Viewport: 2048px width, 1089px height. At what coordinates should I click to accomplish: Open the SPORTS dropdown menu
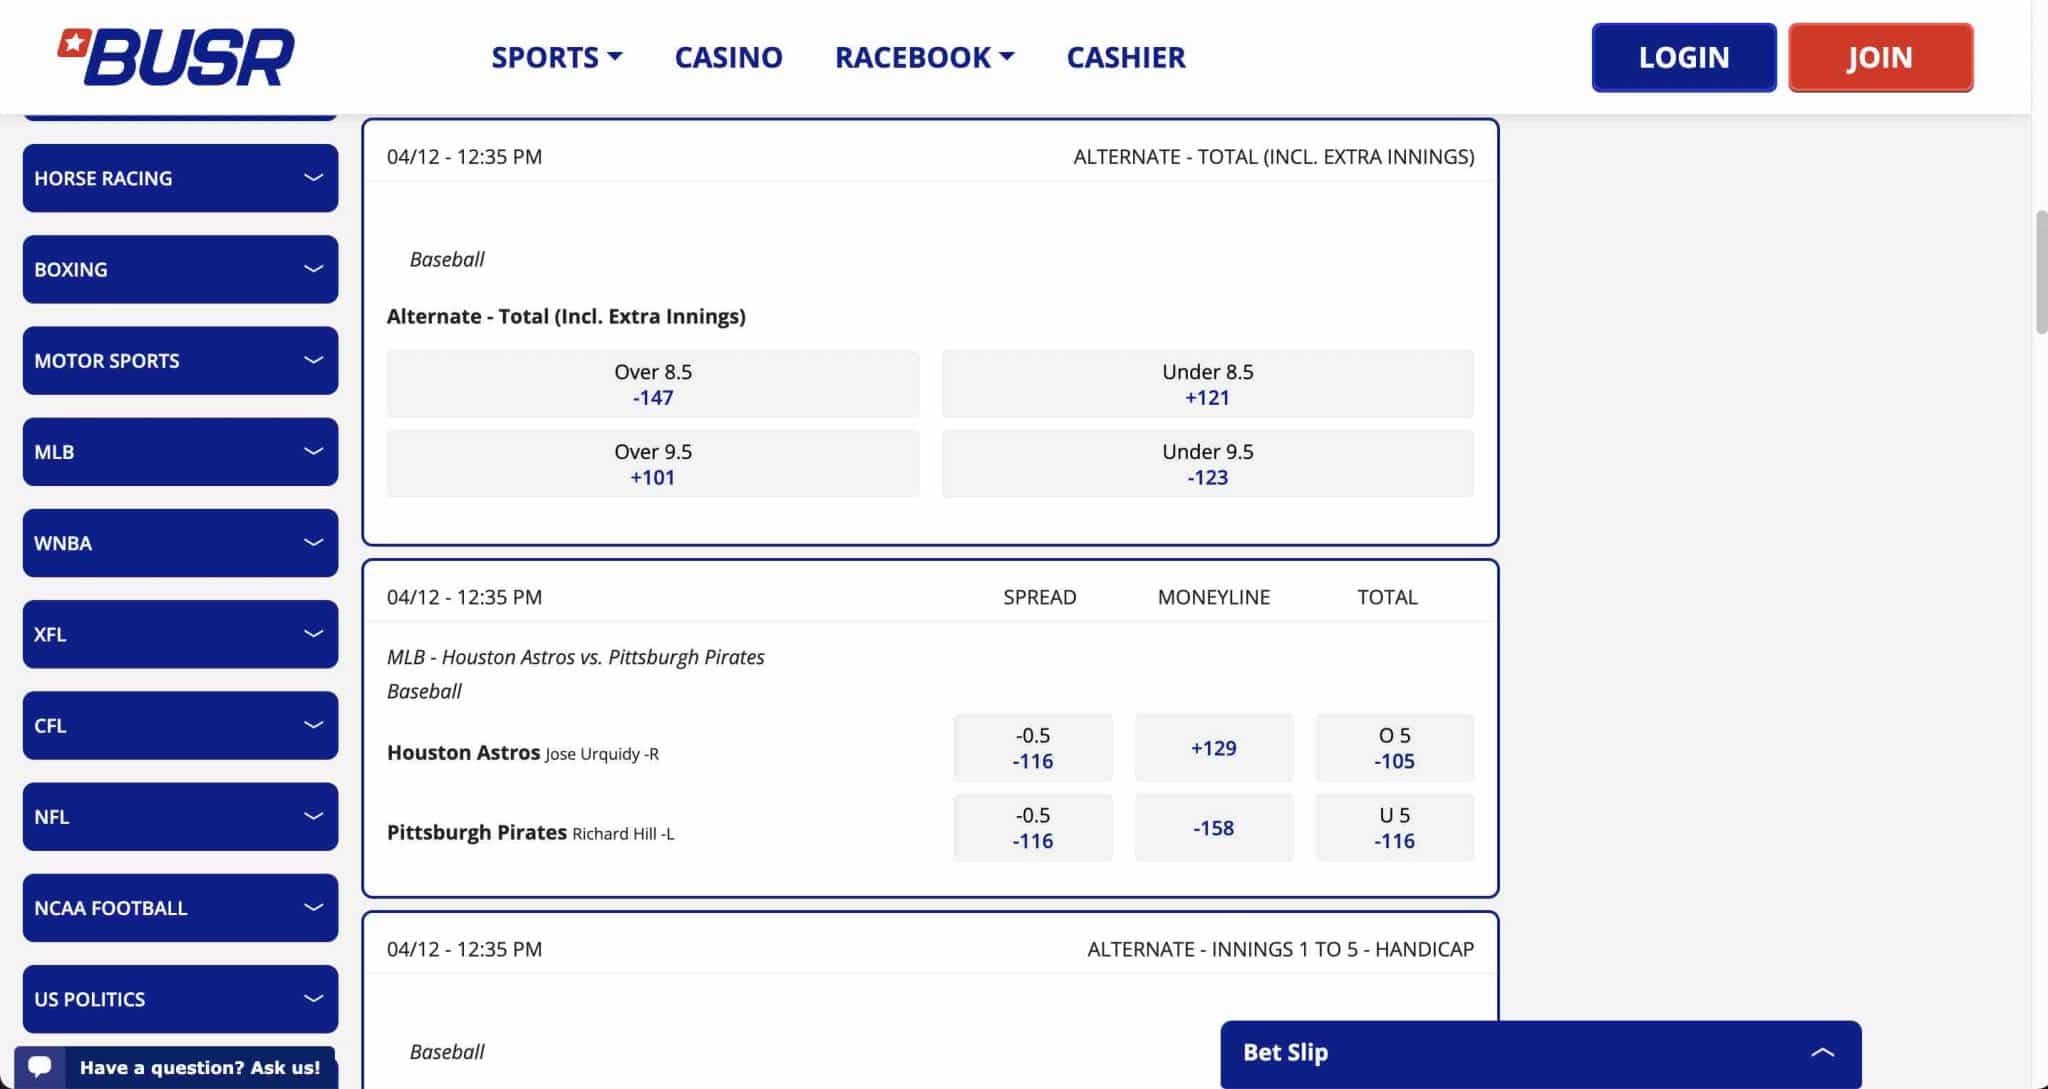(556, 57)
